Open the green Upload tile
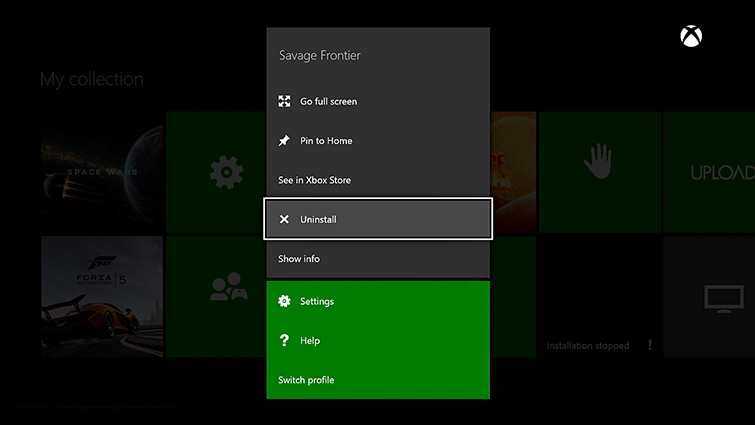The height and width of the screenshot is (425, 755). (709, 172)
